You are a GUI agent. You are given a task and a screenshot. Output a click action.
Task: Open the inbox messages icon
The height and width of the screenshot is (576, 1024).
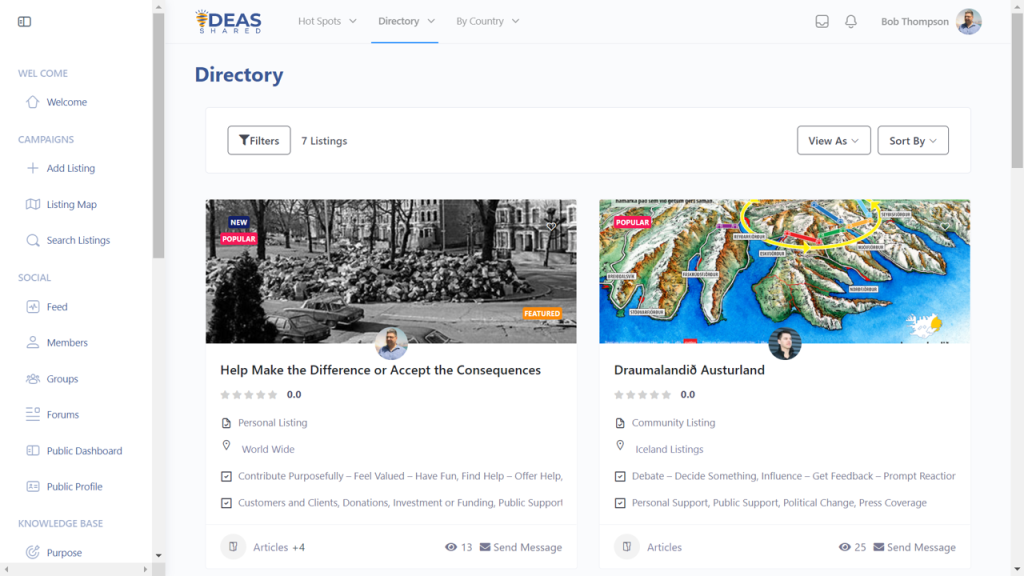[x=822, y=22]
